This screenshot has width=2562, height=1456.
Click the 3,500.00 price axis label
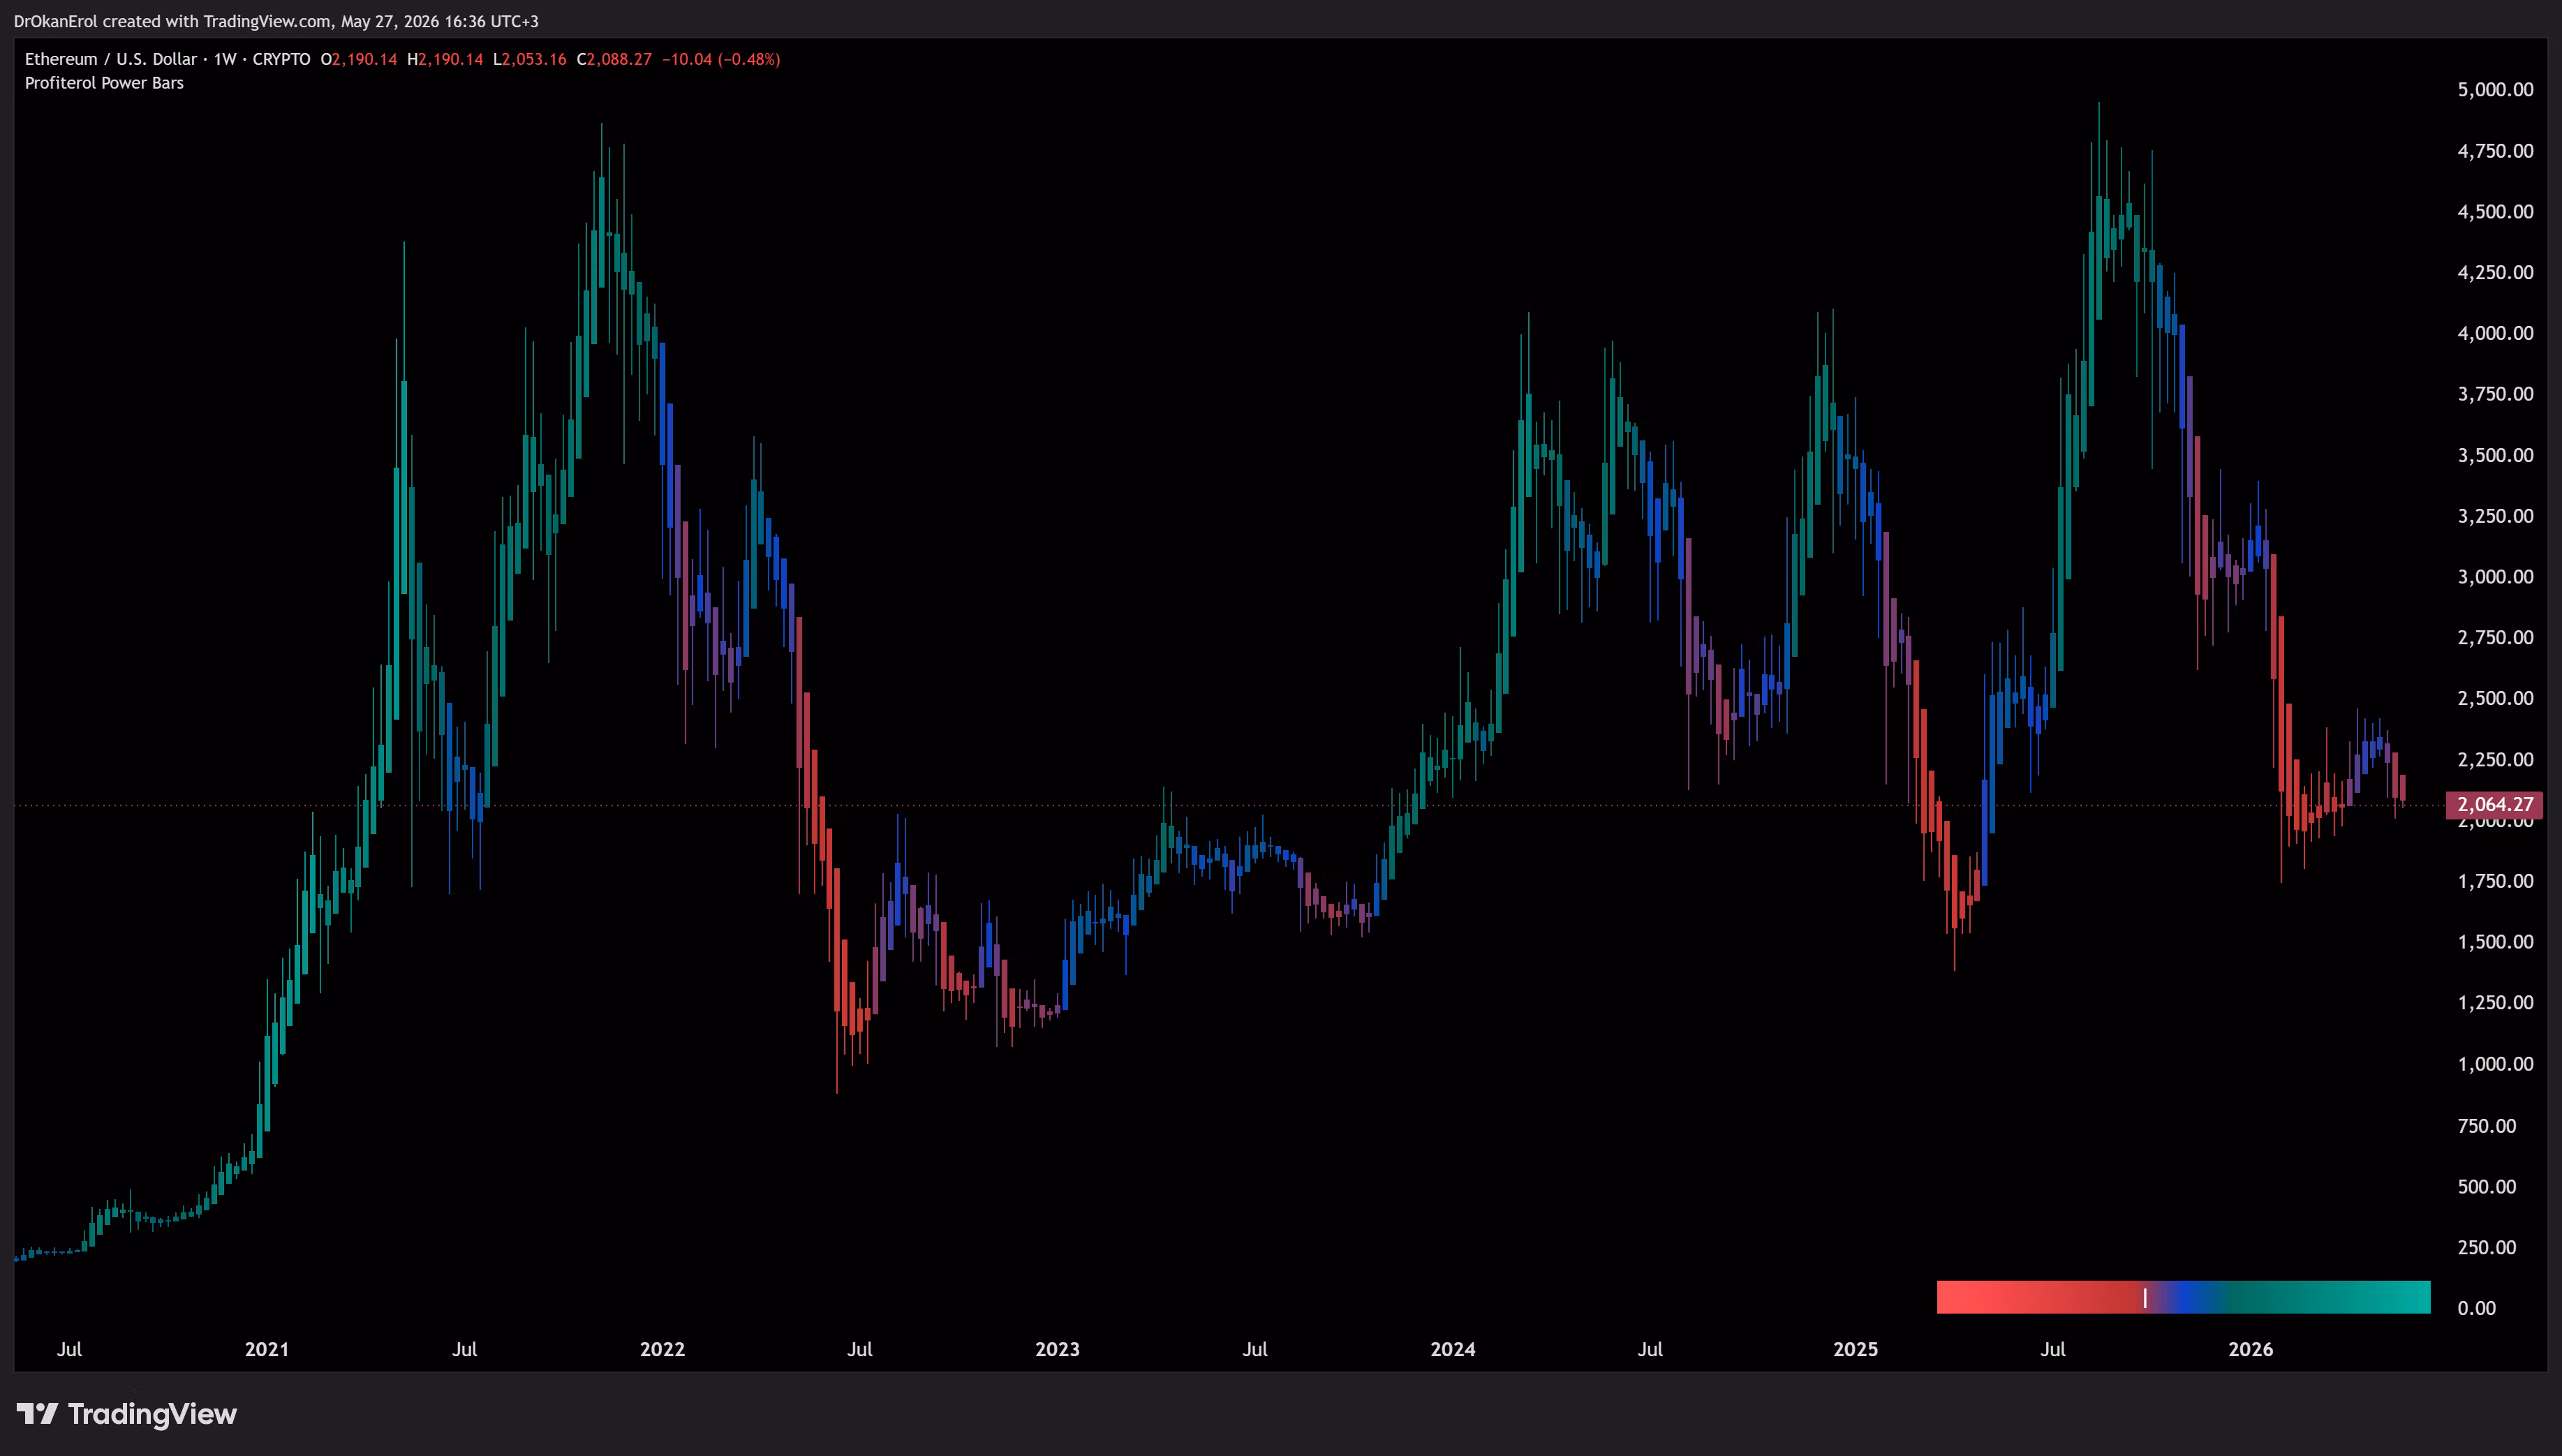pyautogui.click(x=2495, y=455)
